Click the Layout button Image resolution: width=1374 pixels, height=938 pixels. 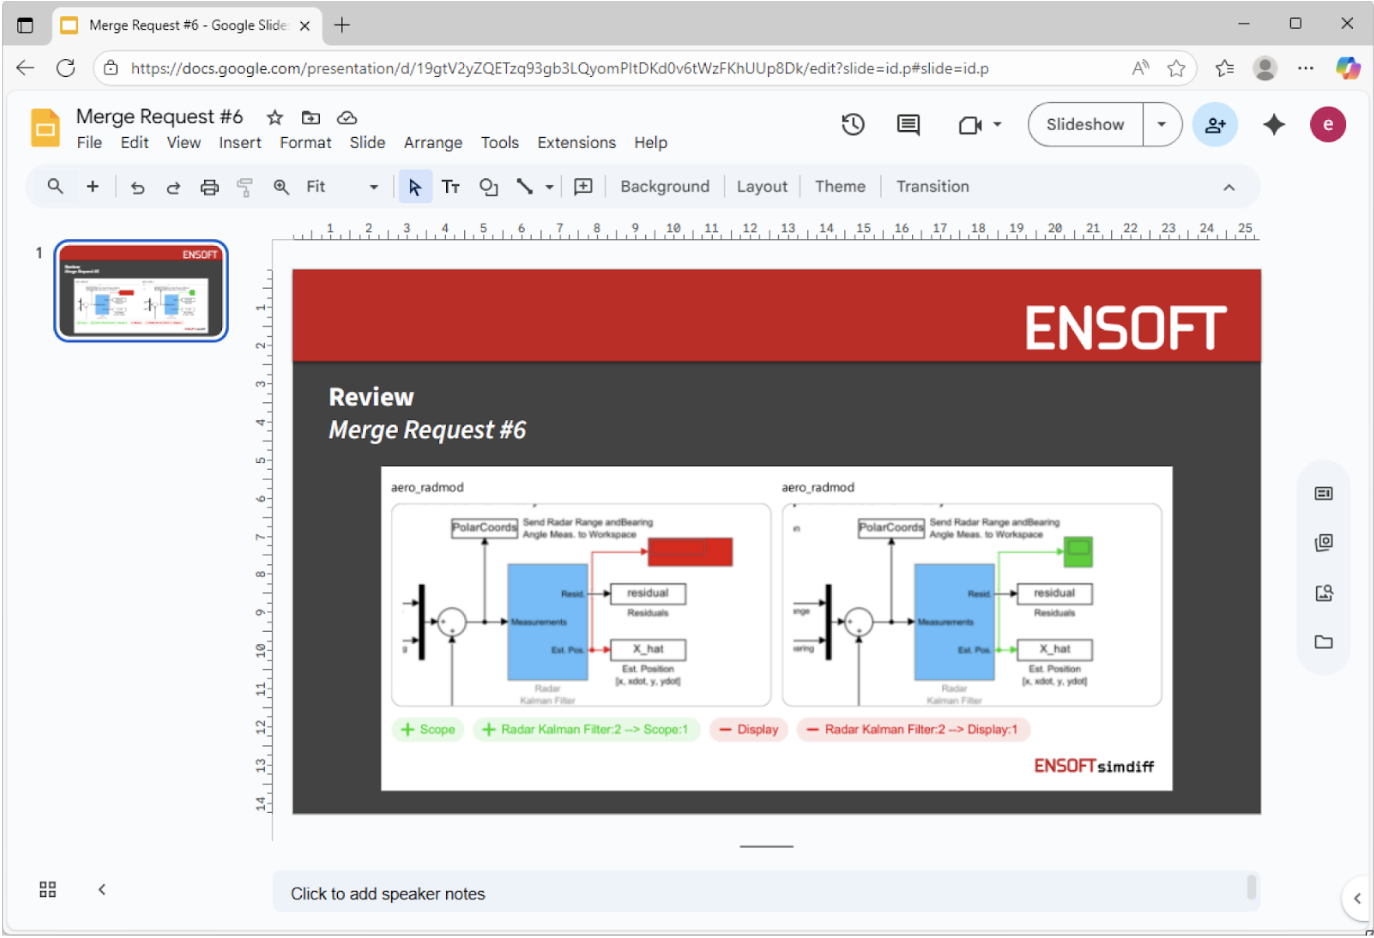coord(762,187)
